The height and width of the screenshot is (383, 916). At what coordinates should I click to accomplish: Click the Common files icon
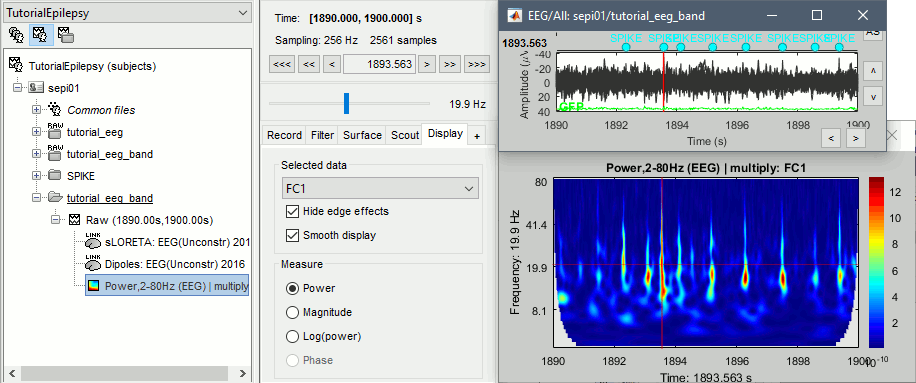tap(55, 109)
